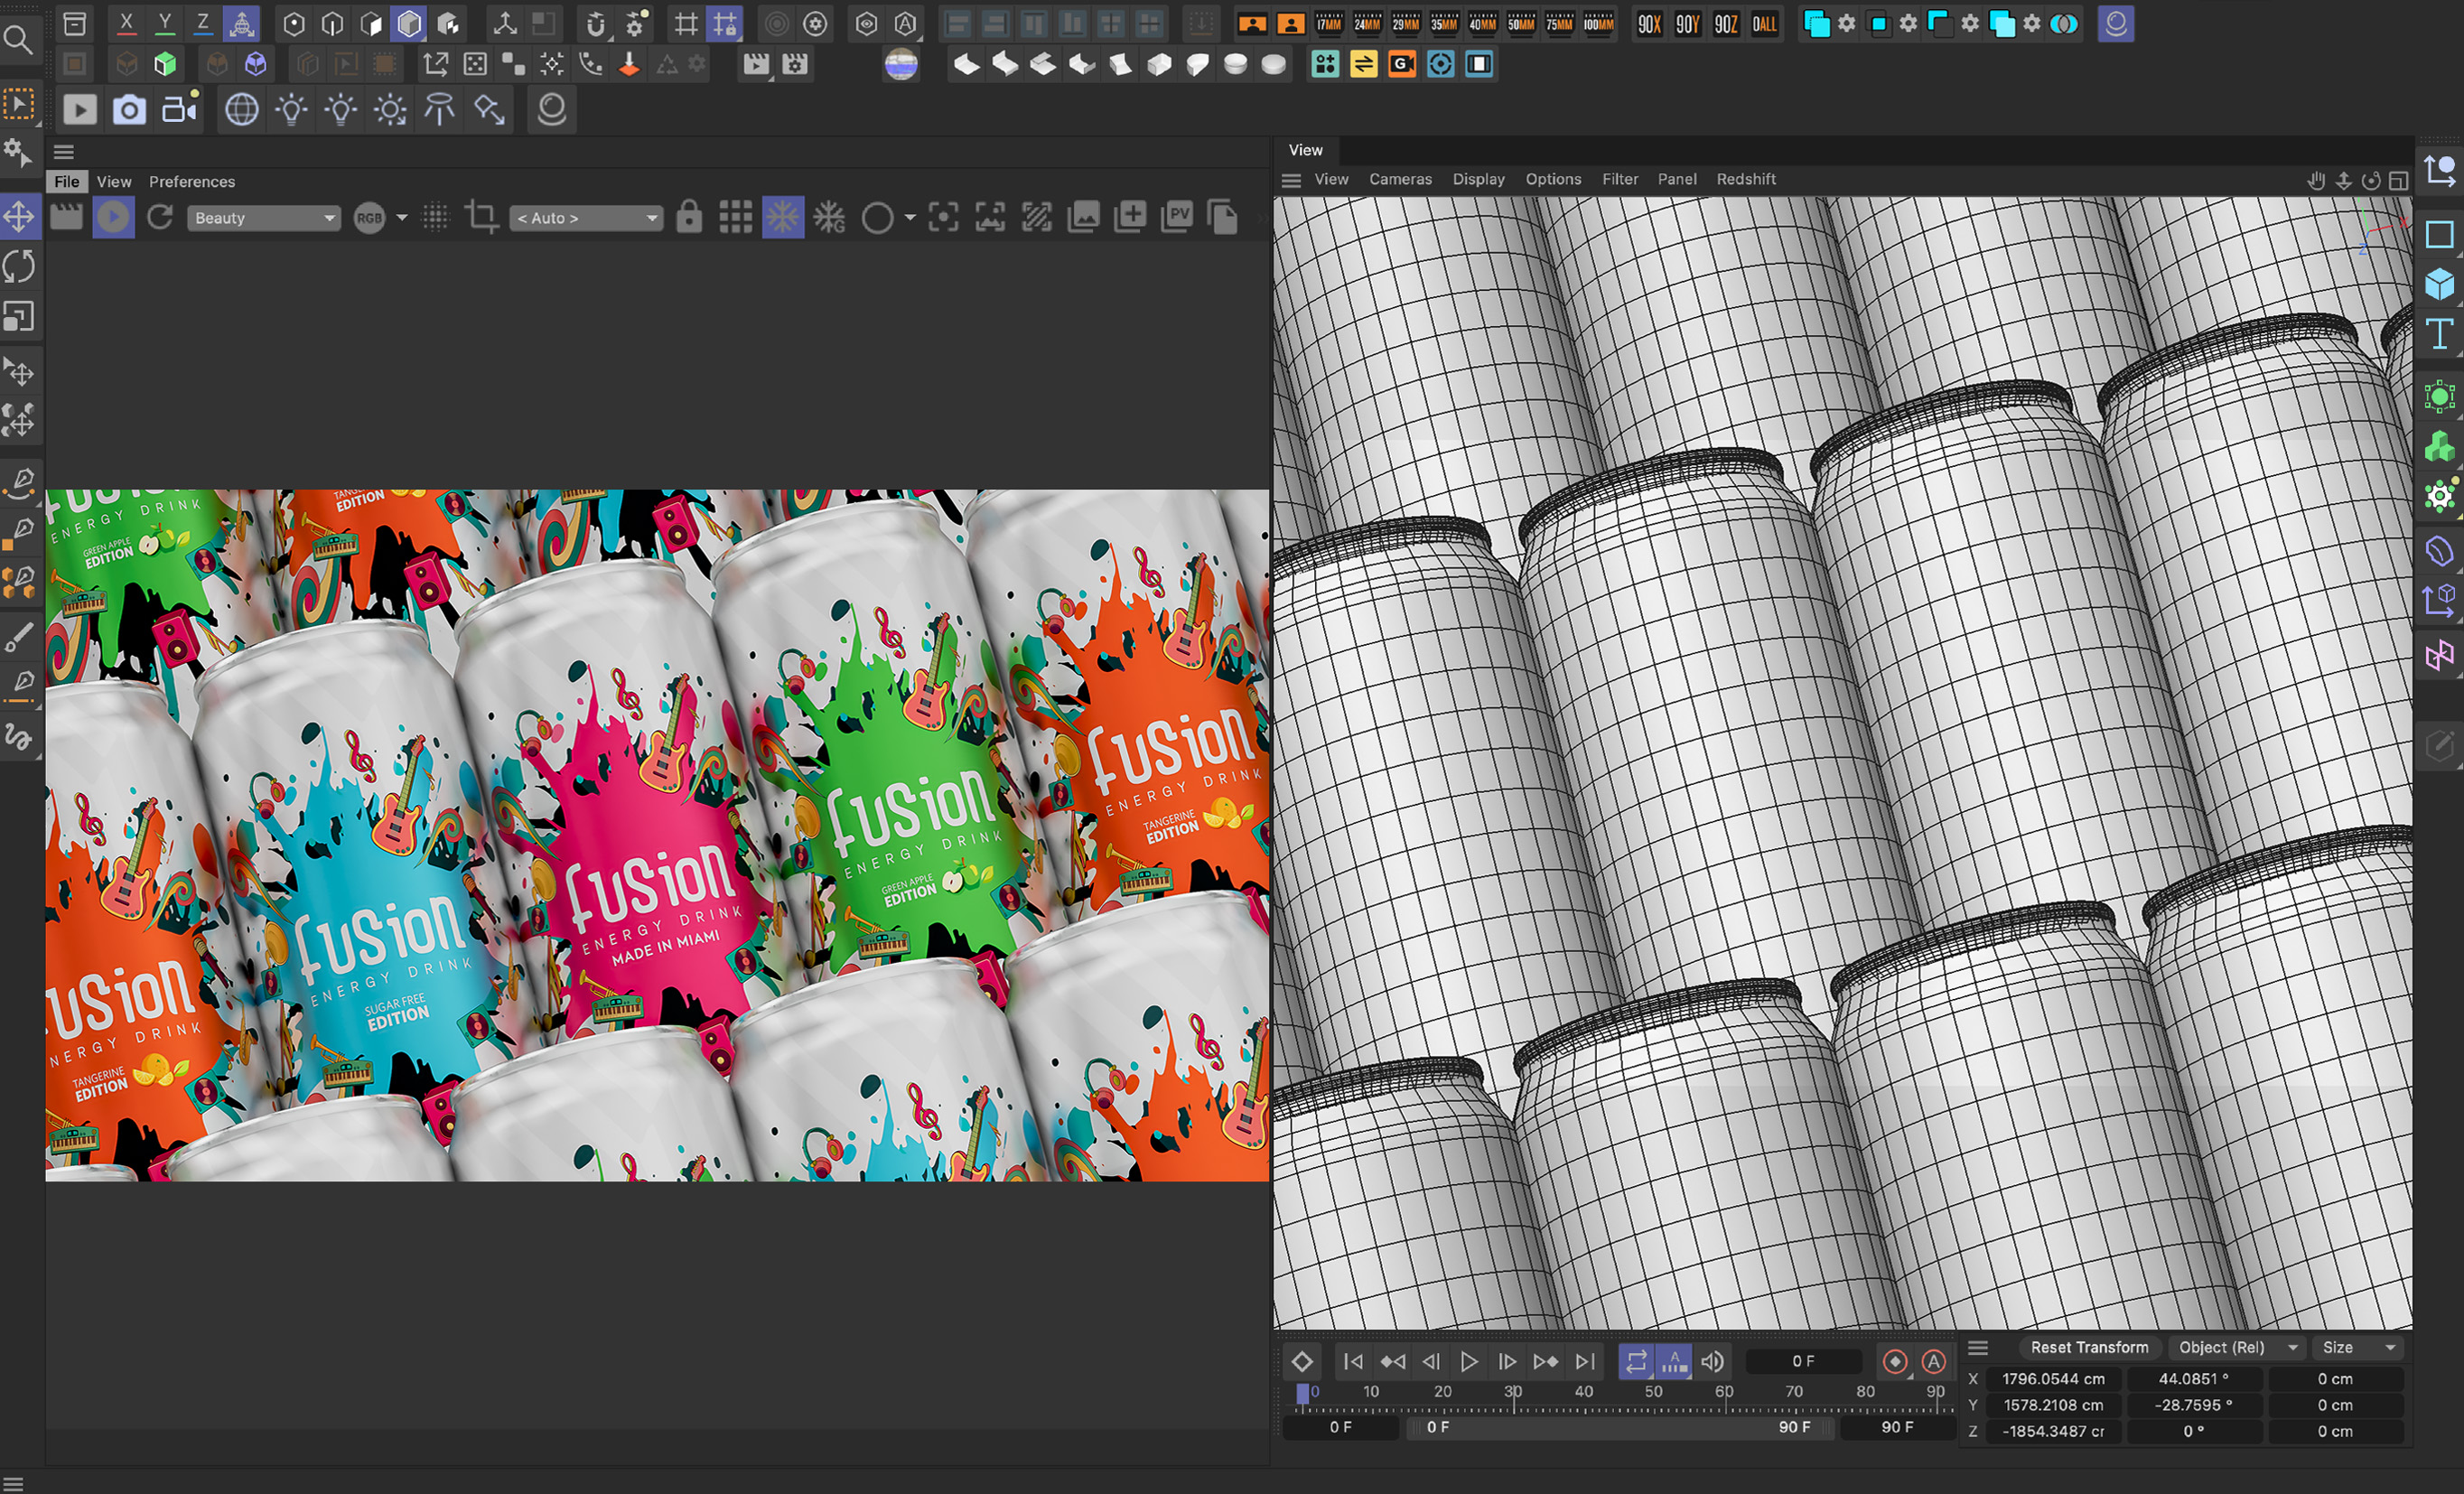2464x1494 pixels.
Task: Enable autokeying with the A record button
Action: click(x=1933, y=1361)
